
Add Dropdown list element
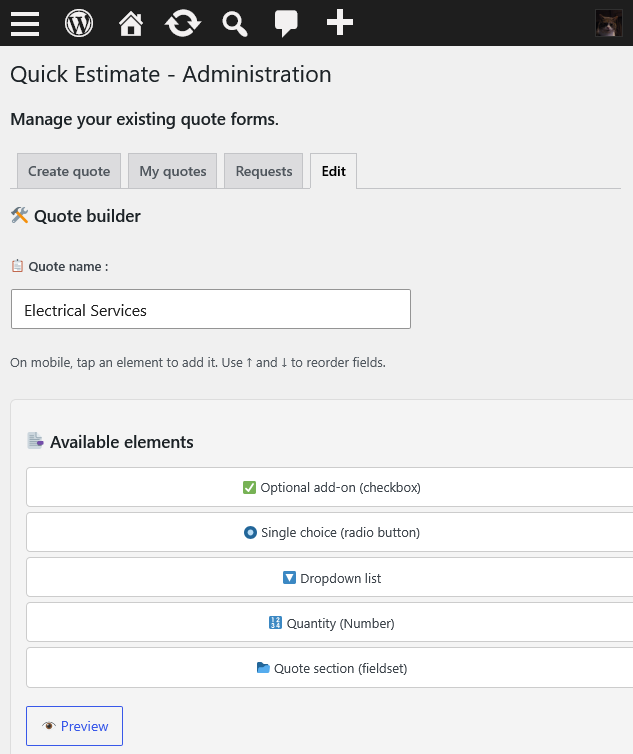pos(331,578)
